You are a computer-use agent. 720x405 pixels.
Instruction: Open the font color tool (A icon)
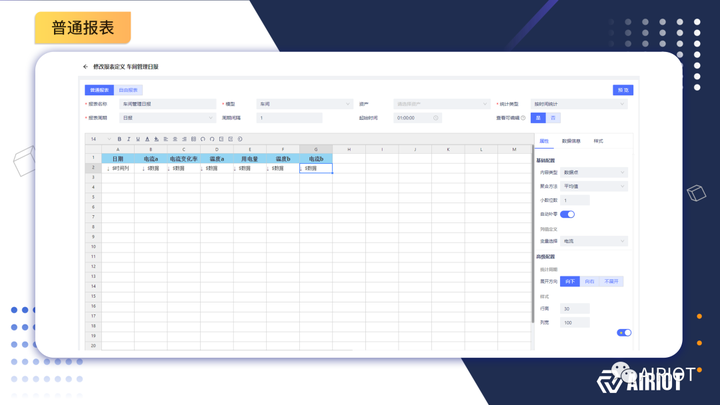click(x=147, y=139)
